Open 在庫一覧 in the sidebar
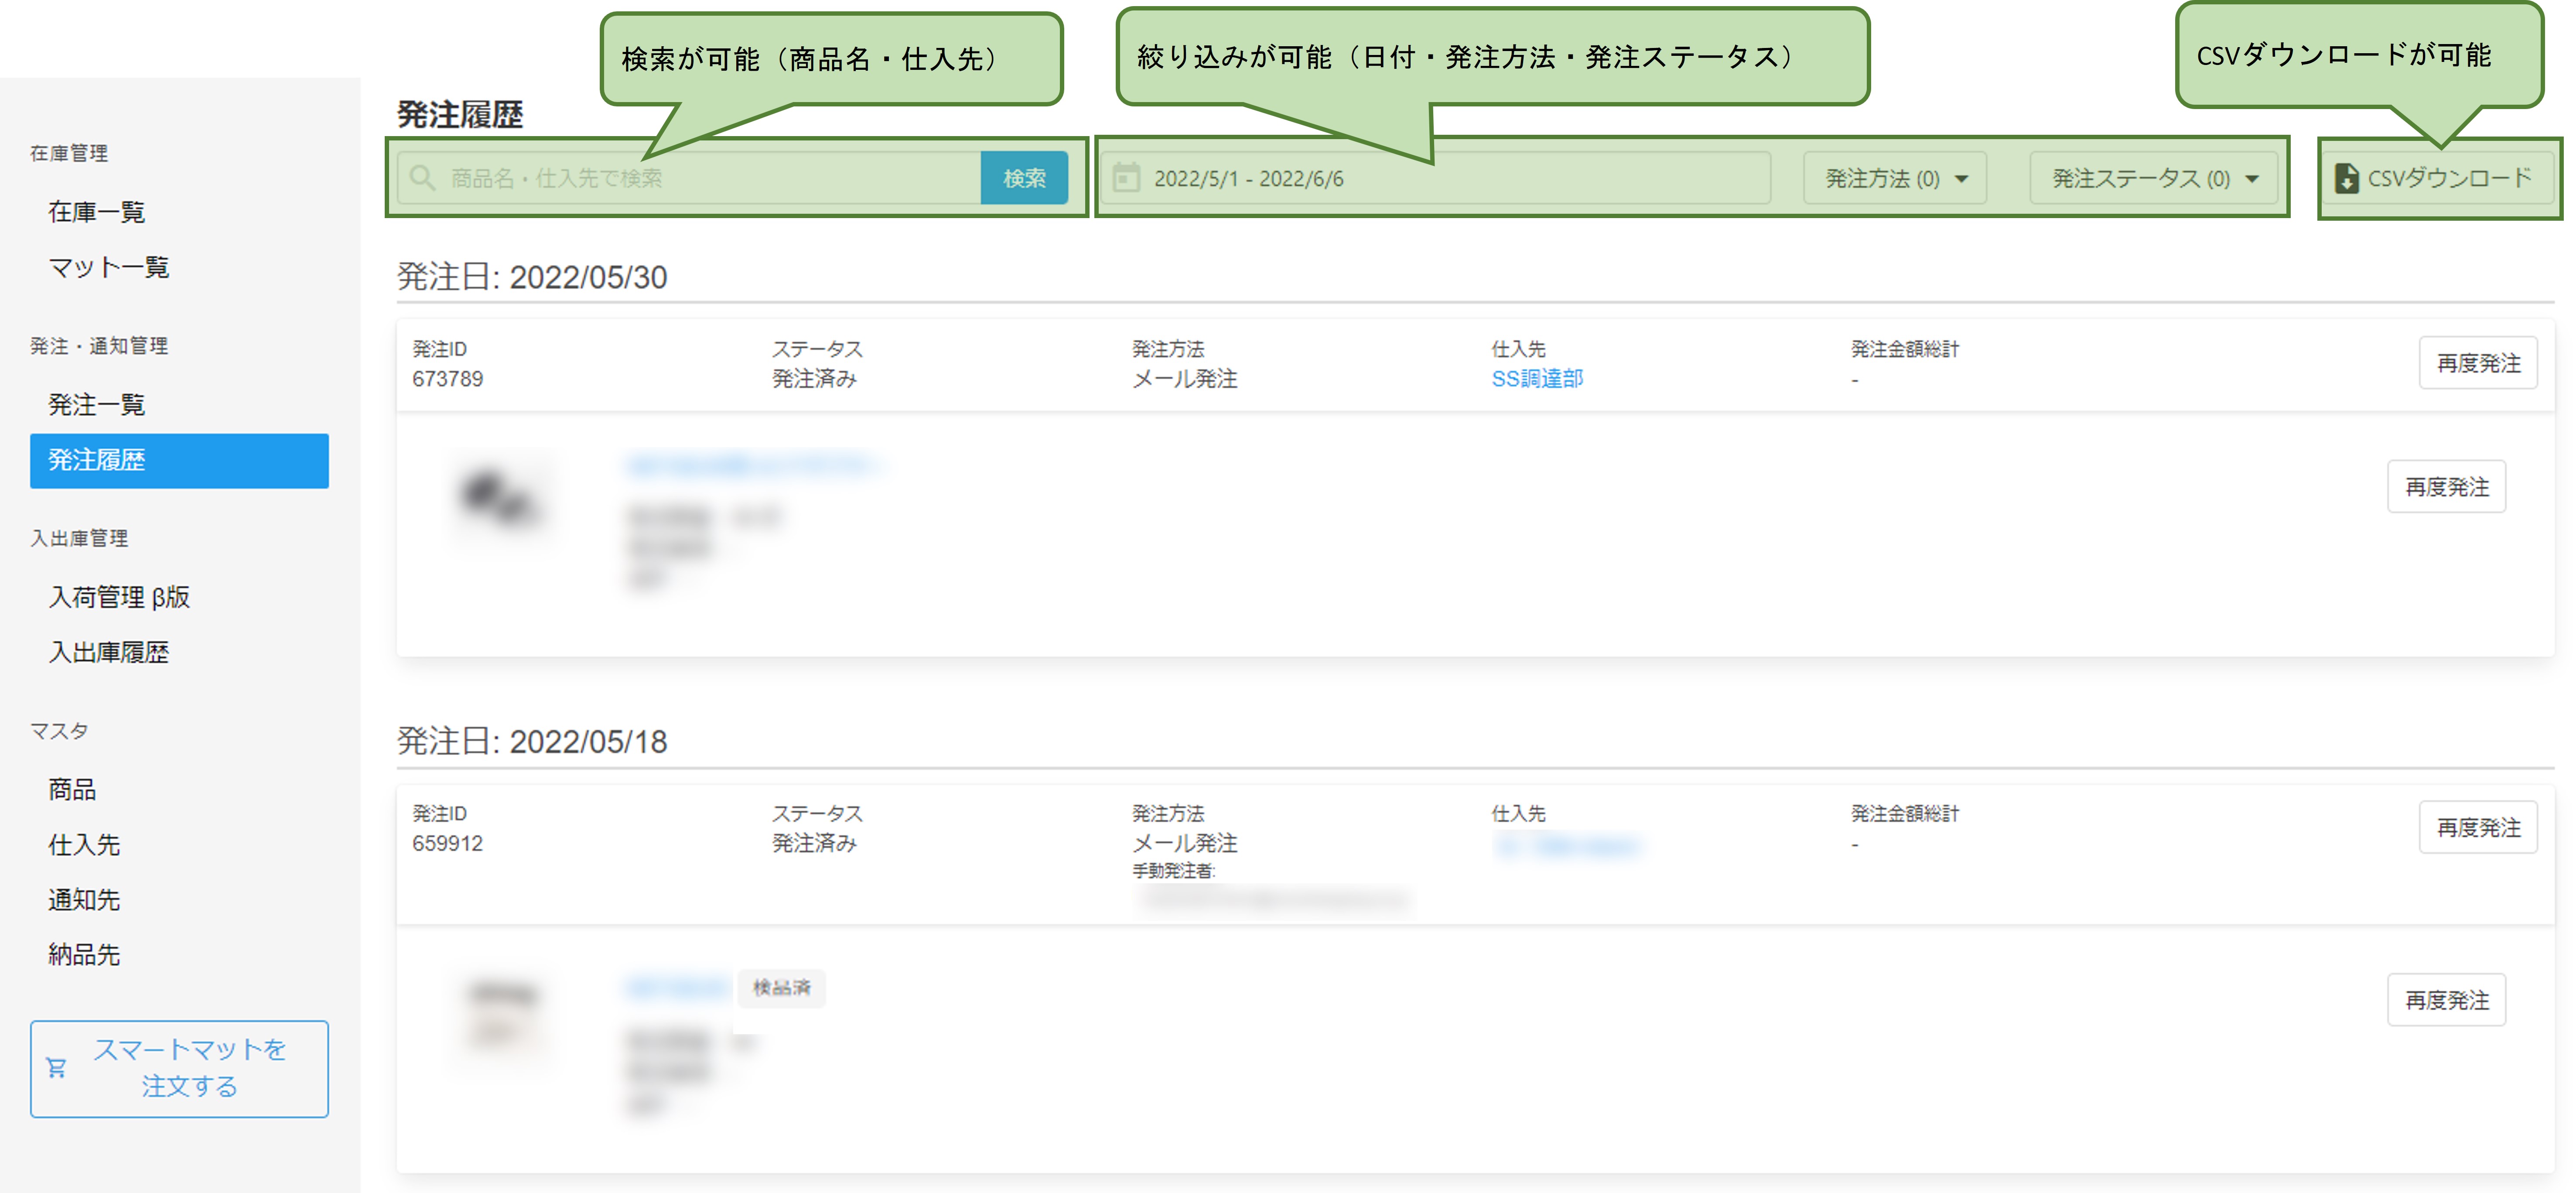Image resolution: width=2576 pixels, height=1193 pixels. tap(97, 212)
